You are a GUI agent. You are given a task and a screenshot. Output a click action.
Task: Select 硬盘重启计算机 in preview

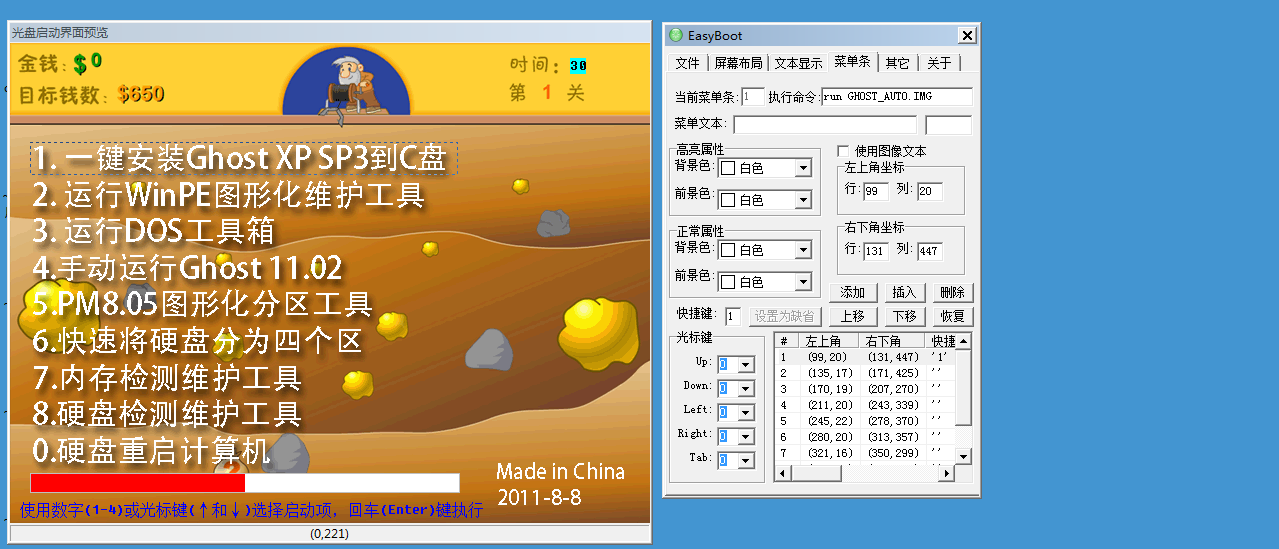pyautogui.click(x=152, y=450)
